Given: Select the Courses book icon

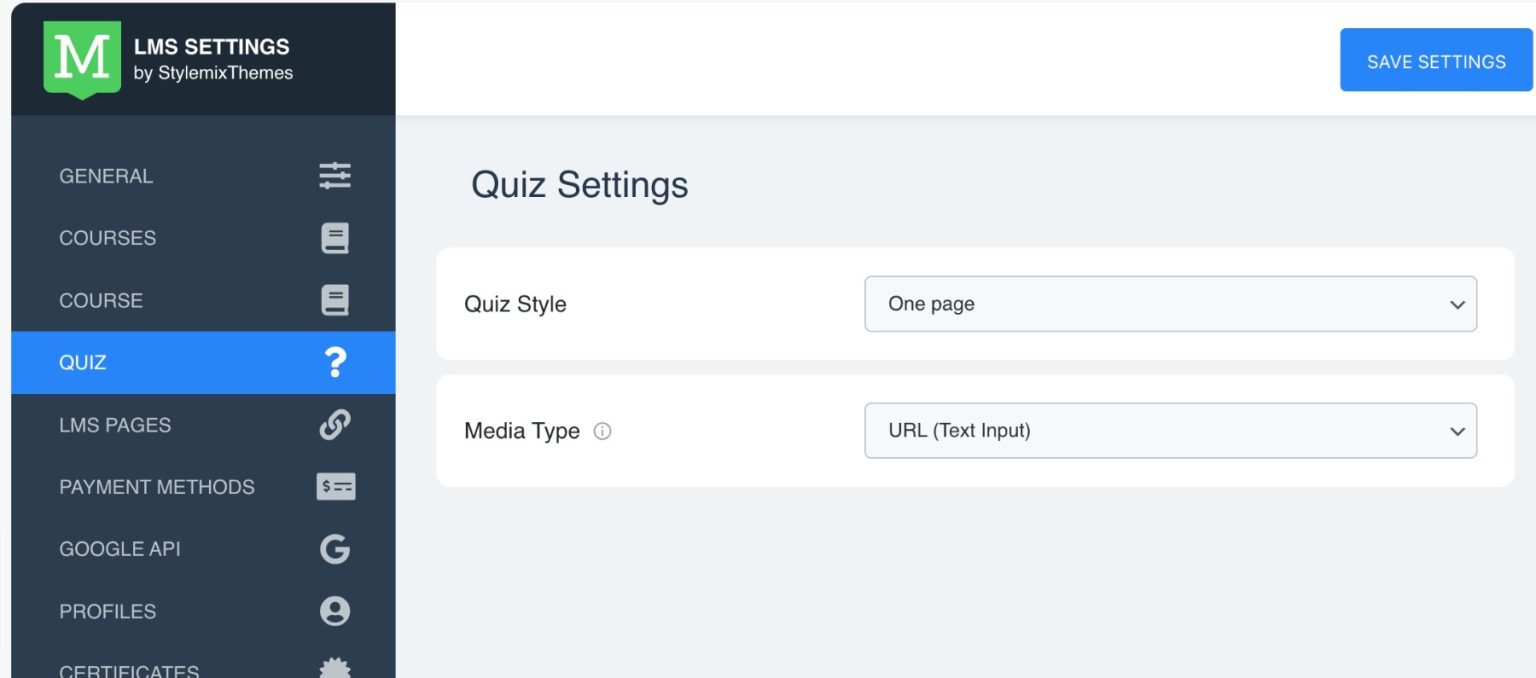Looking at the screenshot, I should [335, 238].
